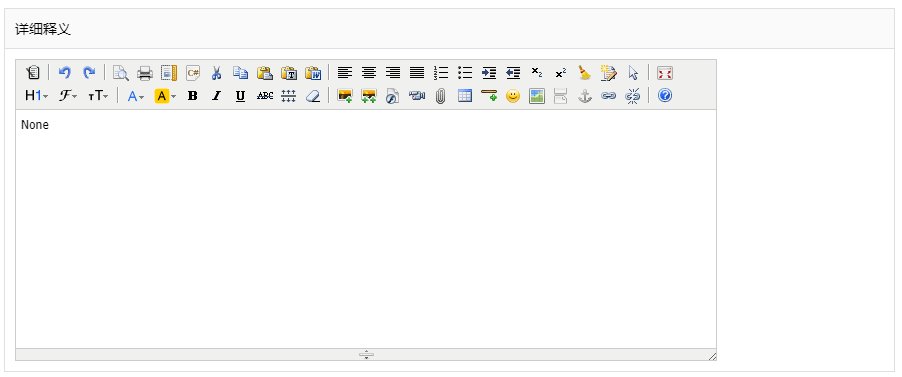Viewport: 902px width, 377px height.
Task: Insert Flash content
Action: pos(393,96)
